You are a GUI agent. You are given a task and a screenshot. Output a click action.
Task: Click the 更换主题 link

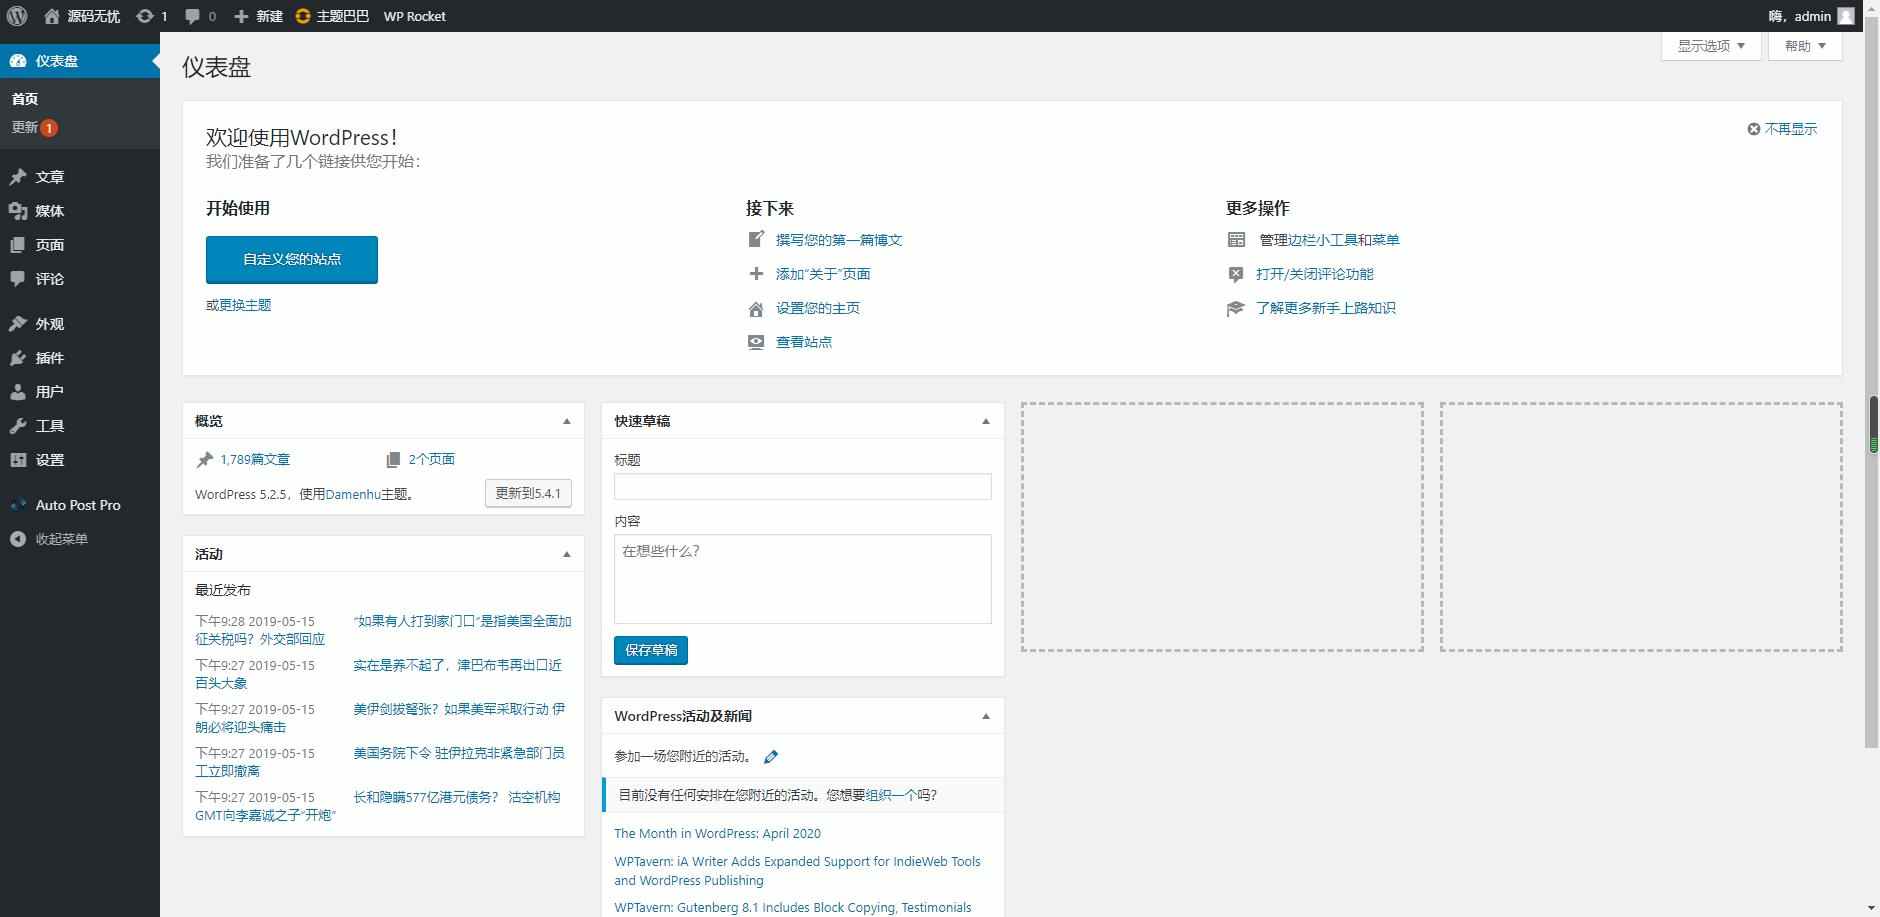[x=245, y=305]
